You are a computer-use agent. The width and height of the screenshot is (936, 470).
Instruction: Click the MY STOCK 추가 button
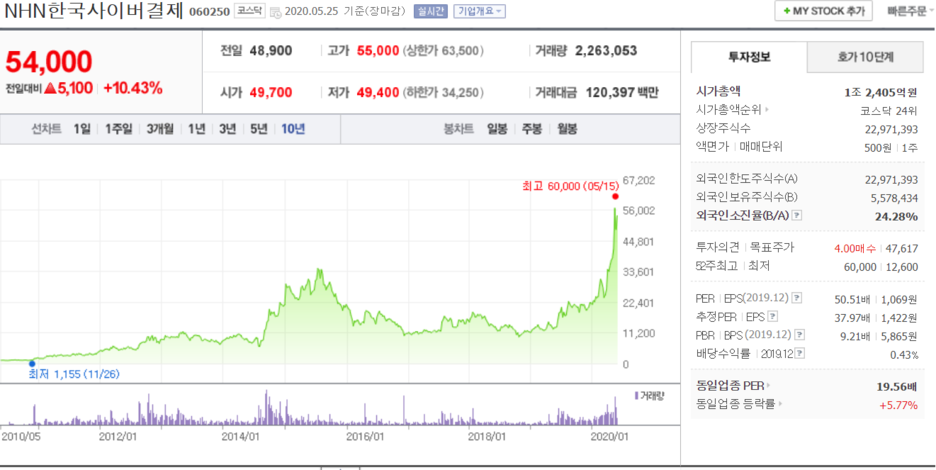click(823, 11)
